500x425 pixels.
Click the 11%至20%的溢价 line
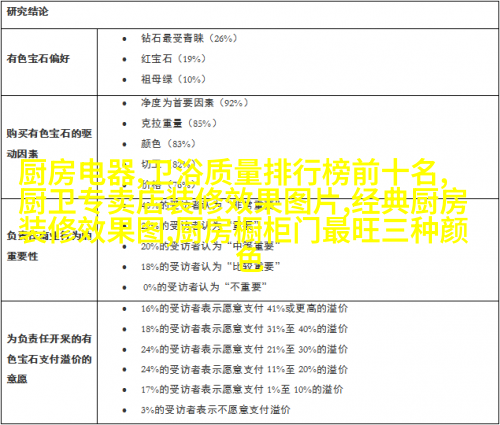(x=244, y=370)
